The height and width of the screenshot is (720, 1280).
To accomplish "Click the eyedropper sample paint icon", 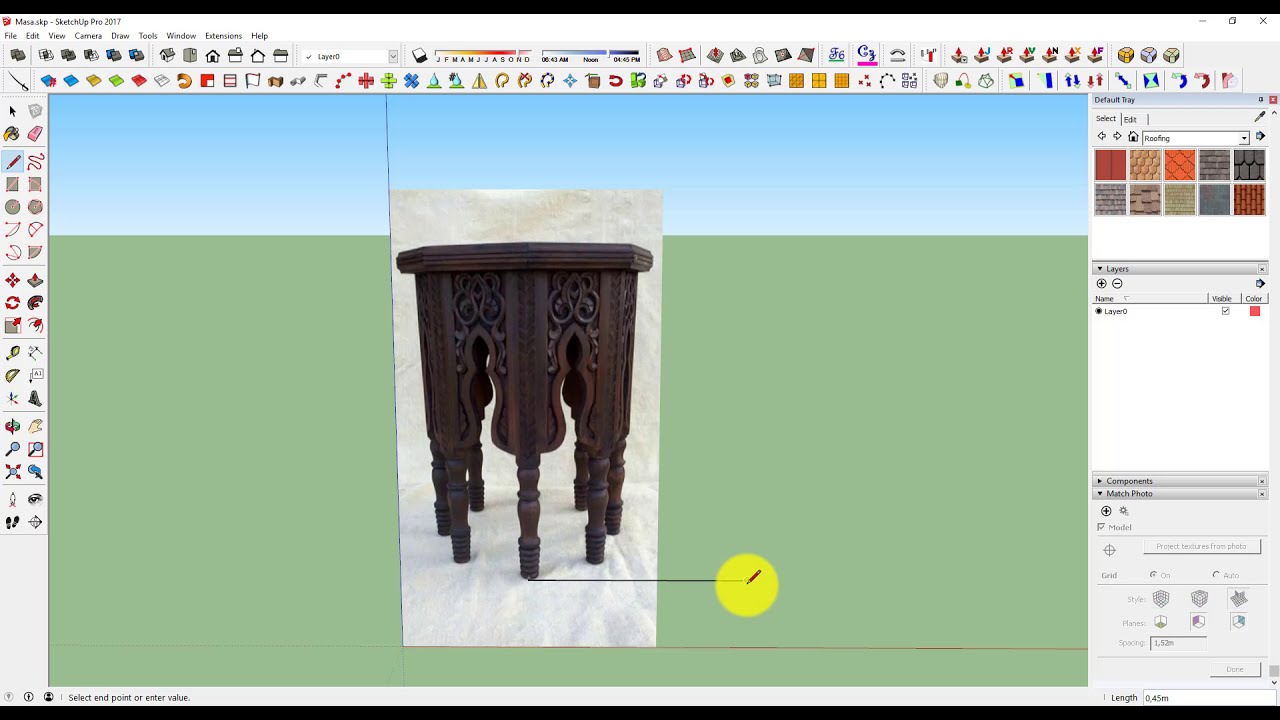I will [1260, 118].
